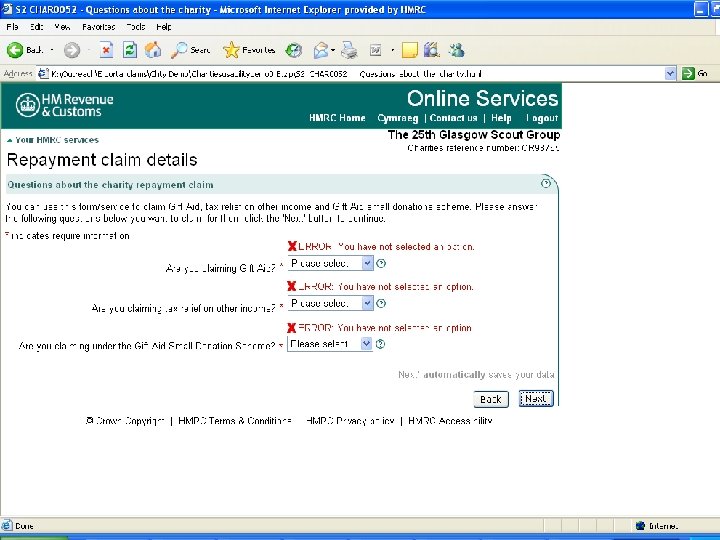The width and height of the screenshot is (720, 540).
Task: Open HMRC Terms & Conditions footer link
Action: tap(235, 421)
